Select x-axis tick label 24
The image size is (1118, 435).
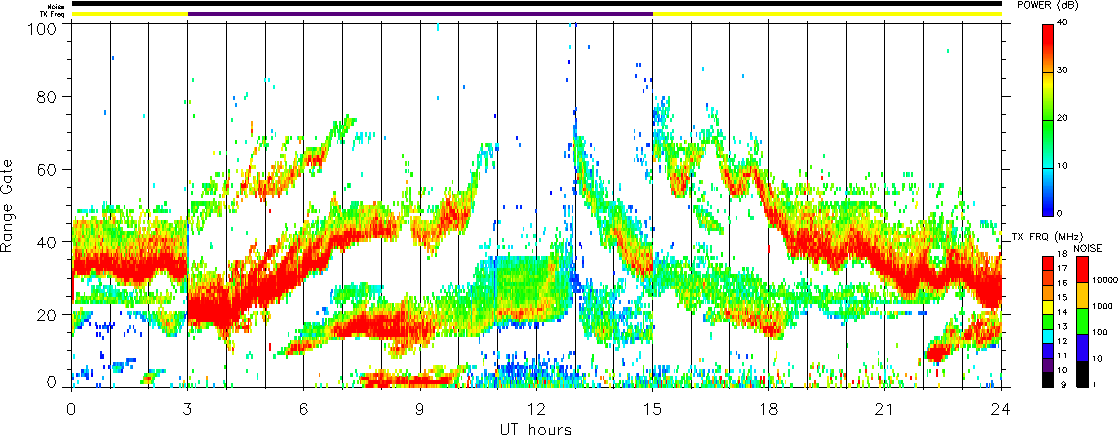1001,407
